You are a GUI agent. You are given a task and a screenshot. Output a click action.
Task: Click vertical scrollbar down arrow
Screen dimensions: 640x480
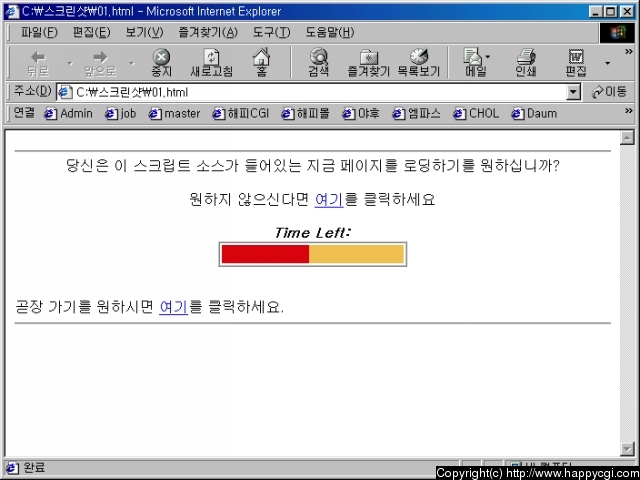[x=627, y=449]
